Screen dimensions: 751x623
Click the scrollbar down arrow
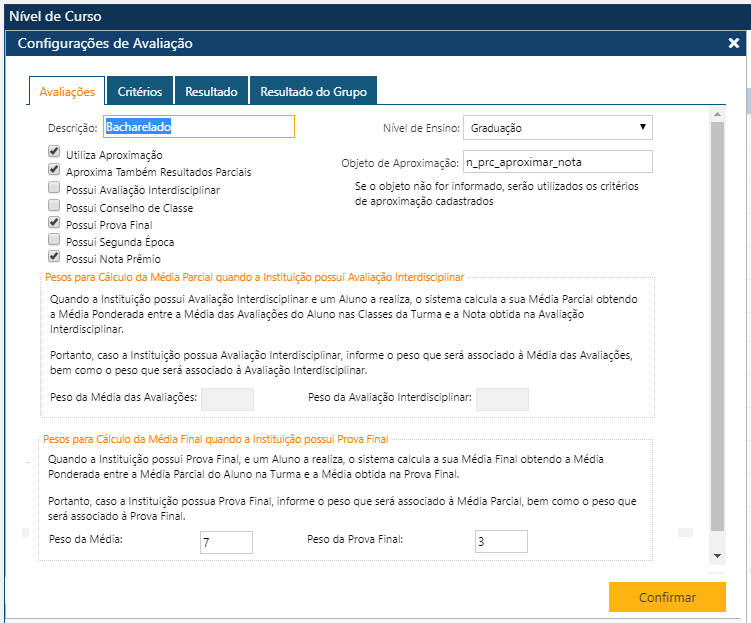pyautogui.click(x=716, y=554)
